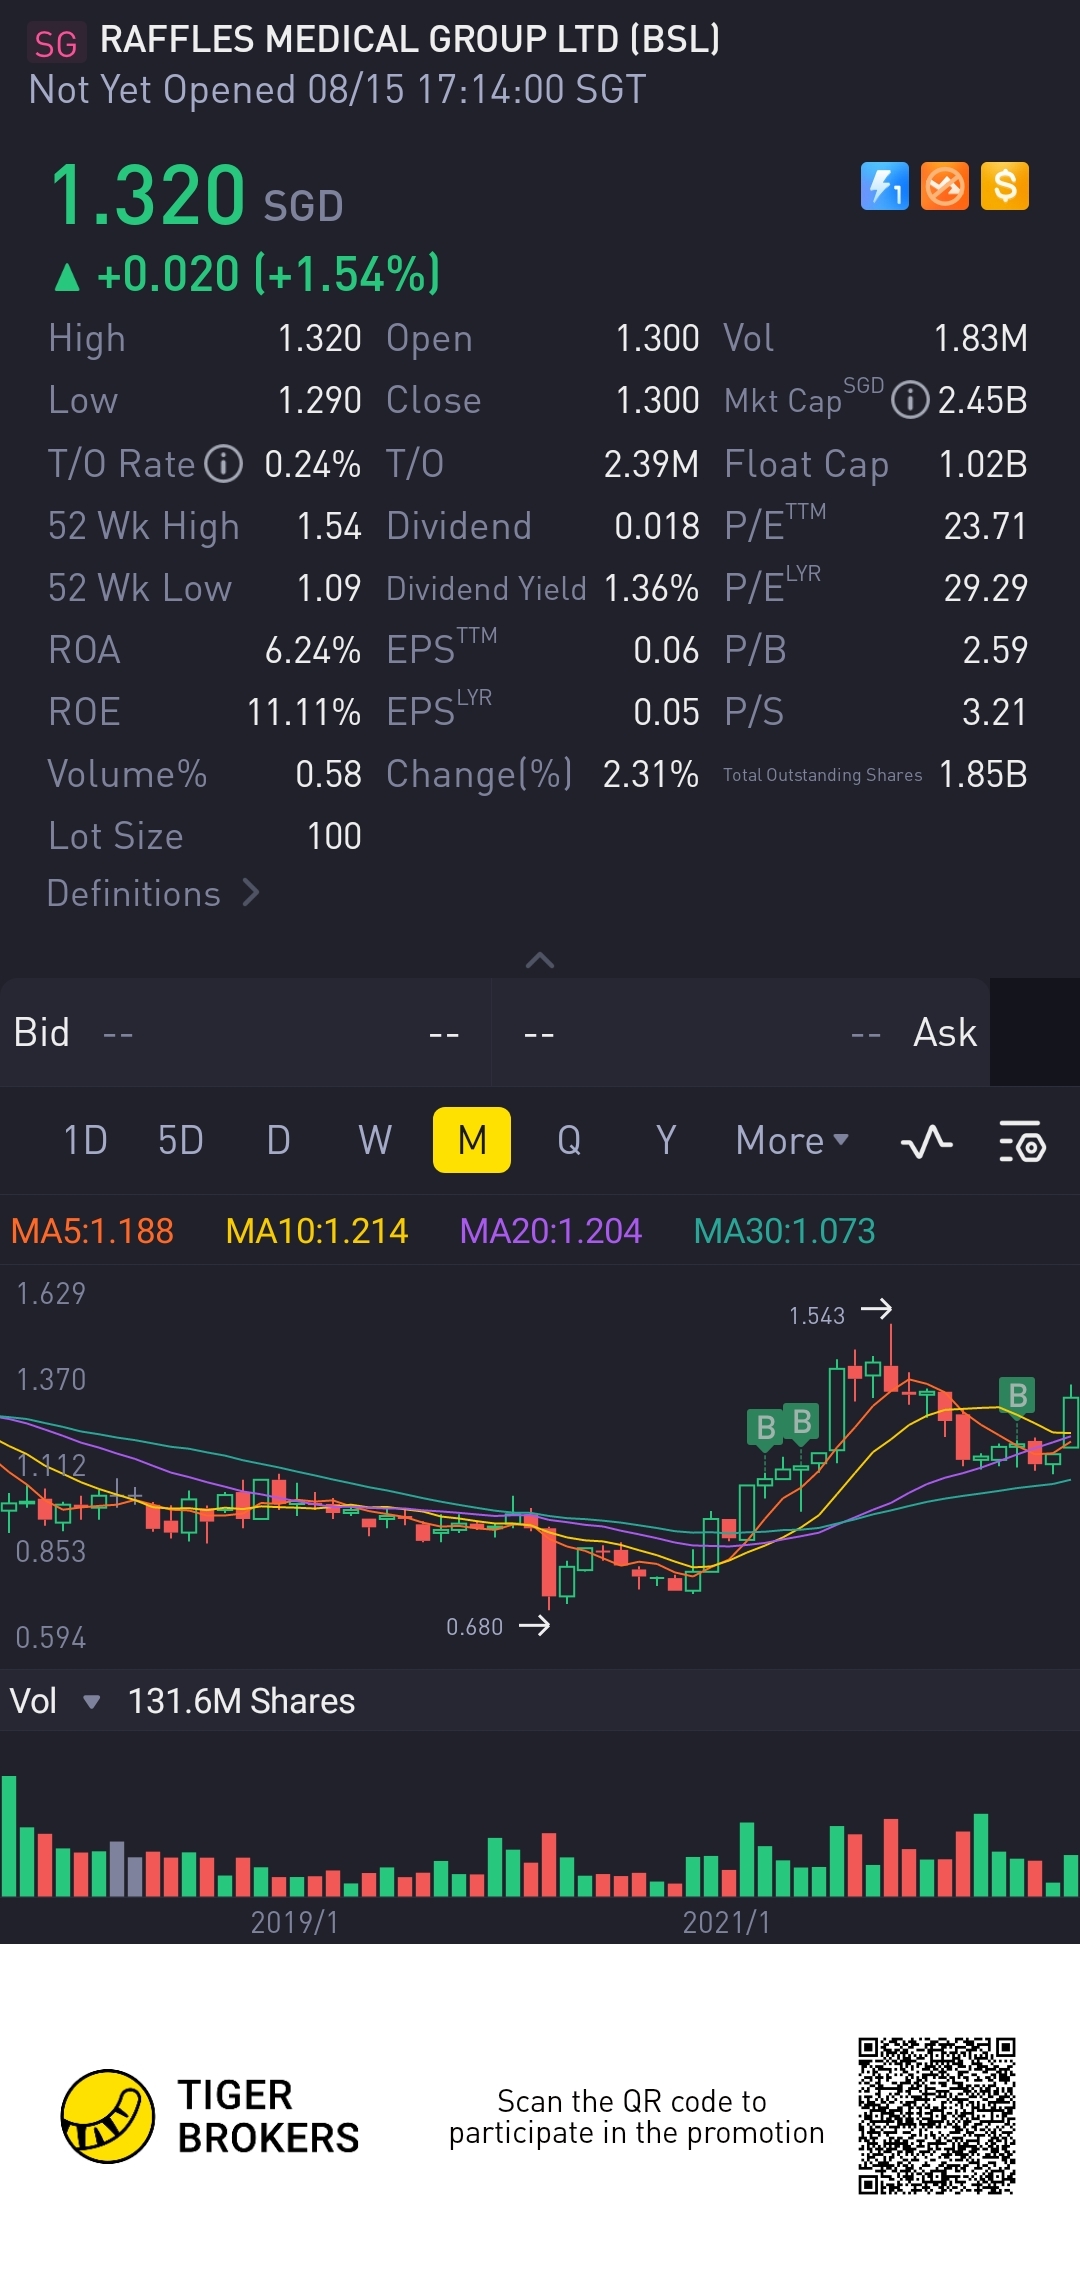Tap the 2019/1 date axis label
This screenshot has width=1080, height=2289.
coord(294,1922)
